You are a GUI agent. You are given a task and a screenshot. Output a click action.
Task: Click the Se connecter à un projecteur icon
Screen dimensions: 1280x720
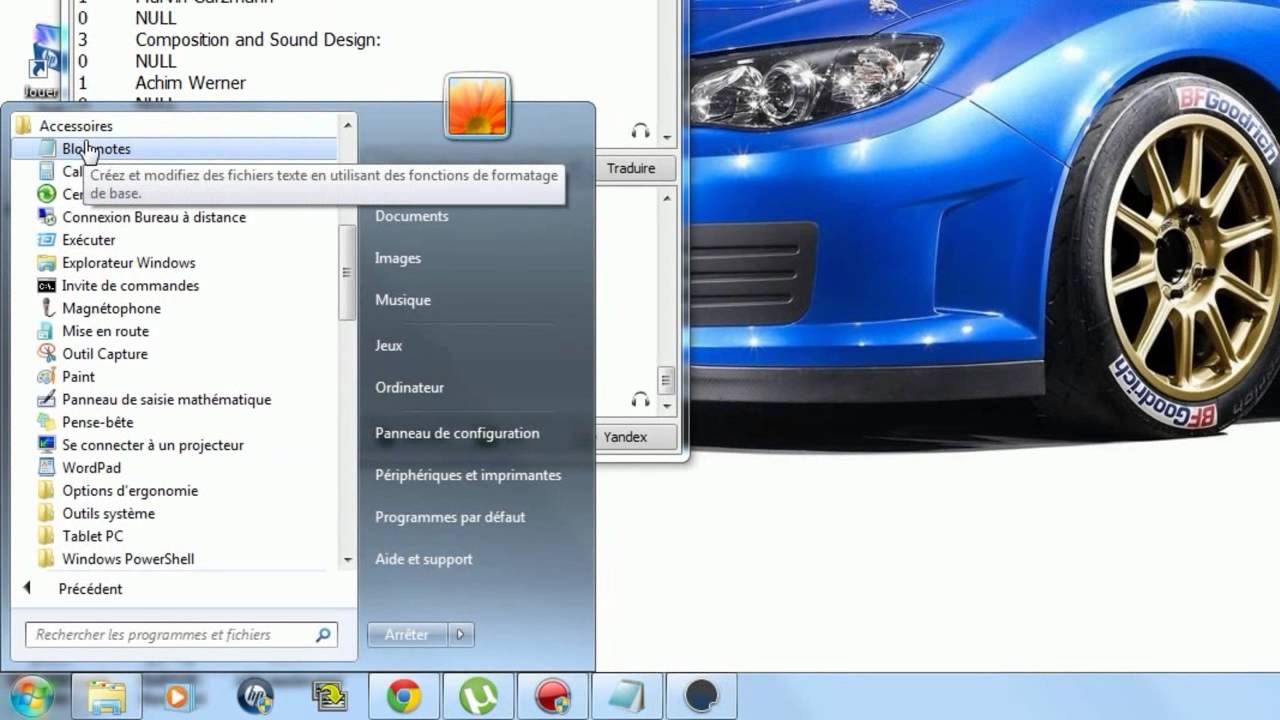[x=46, y=445]
